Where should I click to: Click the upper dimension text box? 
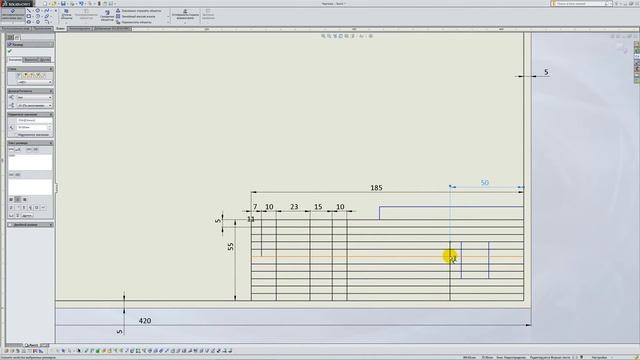coord(30,162)
